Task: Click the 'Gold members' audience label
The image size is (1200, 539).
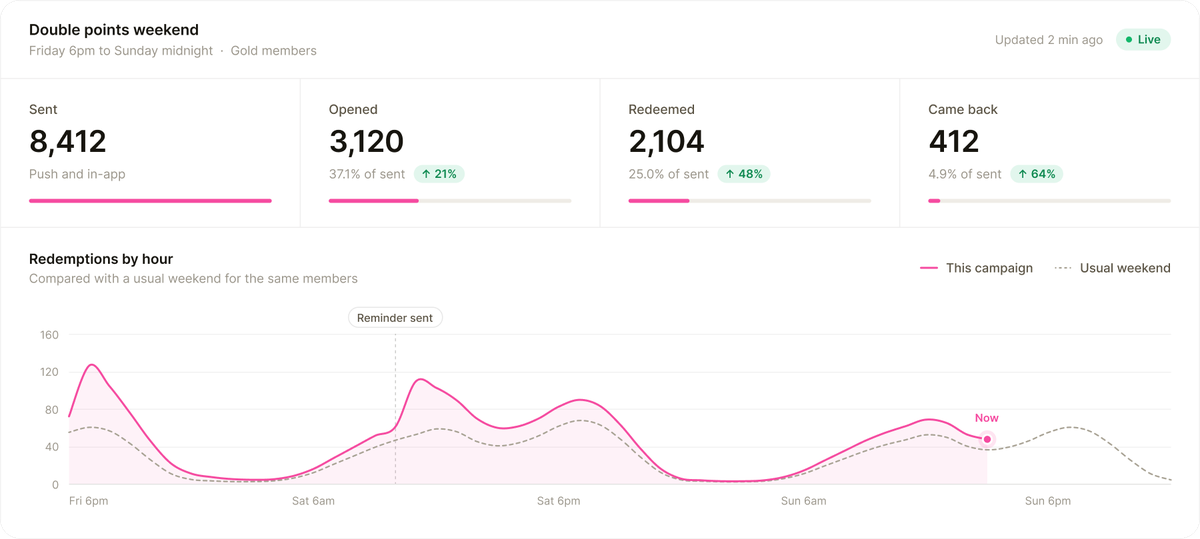Action: point(274,51)
